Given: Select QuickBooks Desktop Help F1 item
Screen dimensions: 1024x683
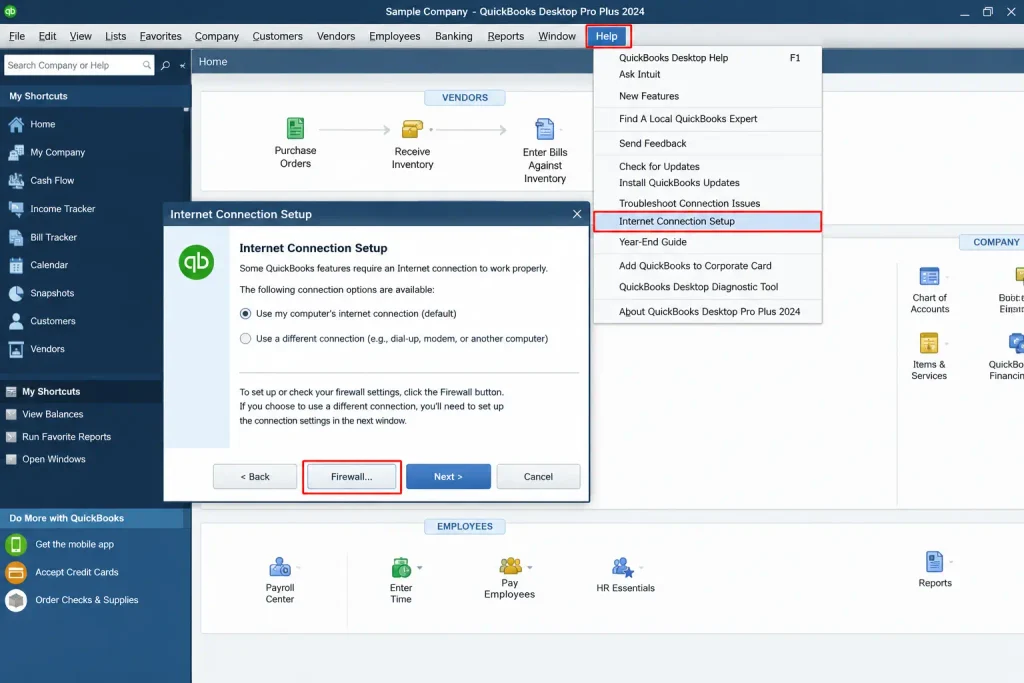Looking at the screenshot, I should (707, 57).
